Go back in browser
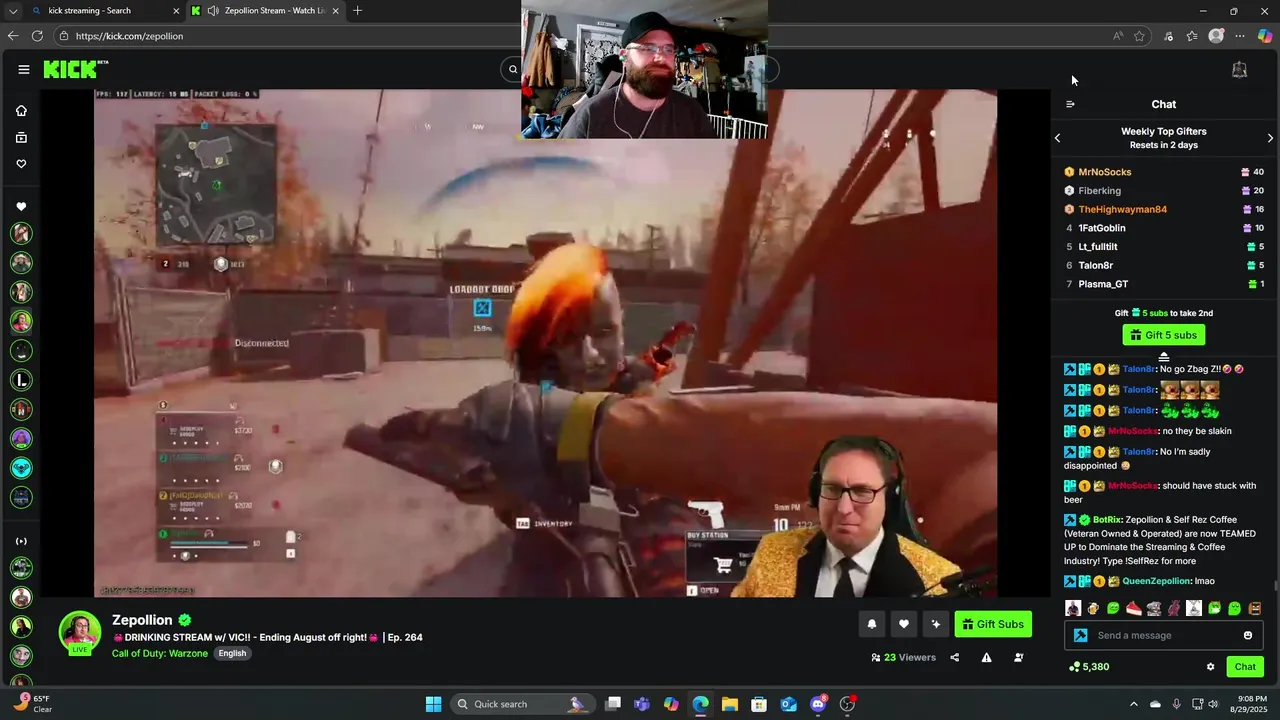This screenshot has height=720, width=1280. (x=12, y=36)
